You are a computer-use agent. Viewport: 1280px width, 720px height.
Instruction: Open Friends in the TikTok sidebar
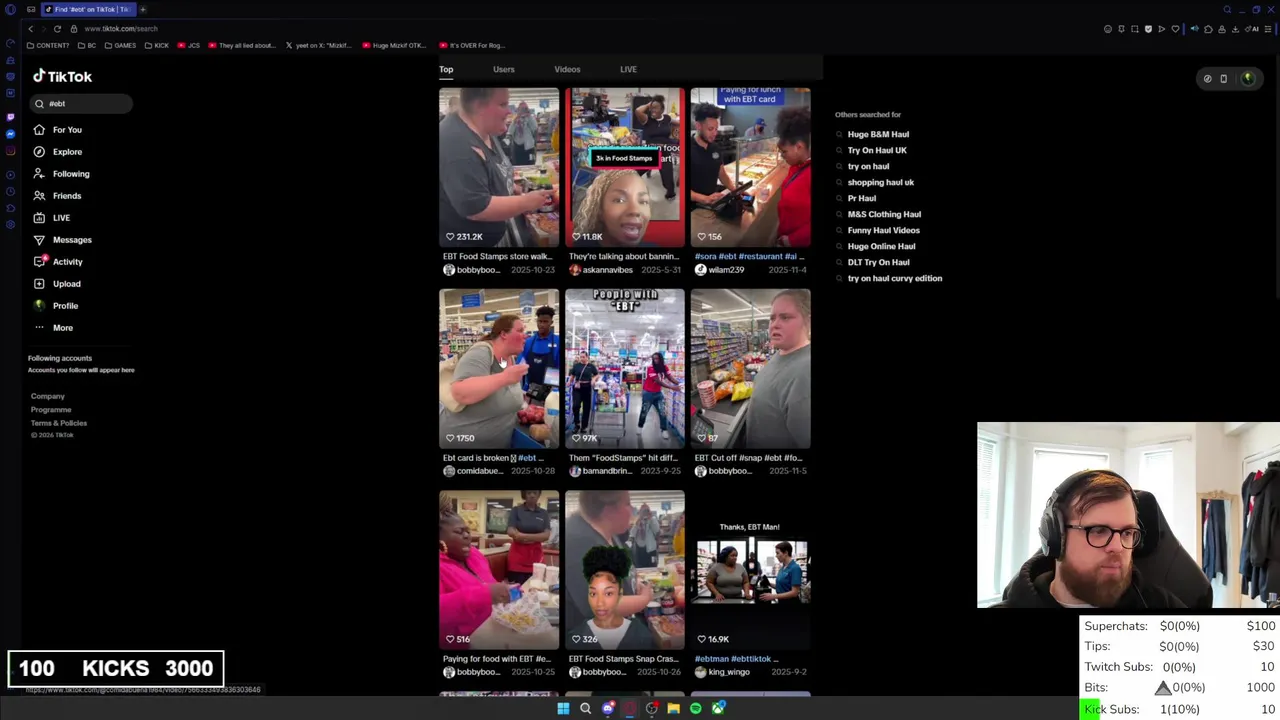(x=57, y=196)
